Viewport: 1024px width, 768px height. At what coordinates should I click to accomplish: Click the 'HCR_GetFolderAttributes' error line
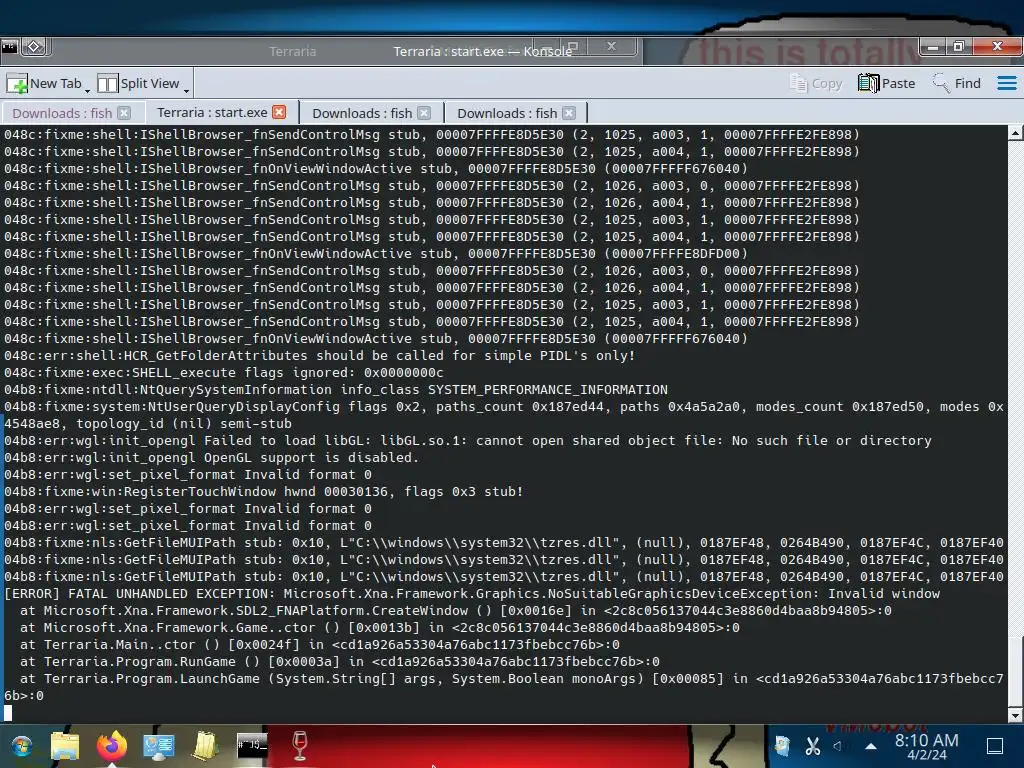coord(319,356)
